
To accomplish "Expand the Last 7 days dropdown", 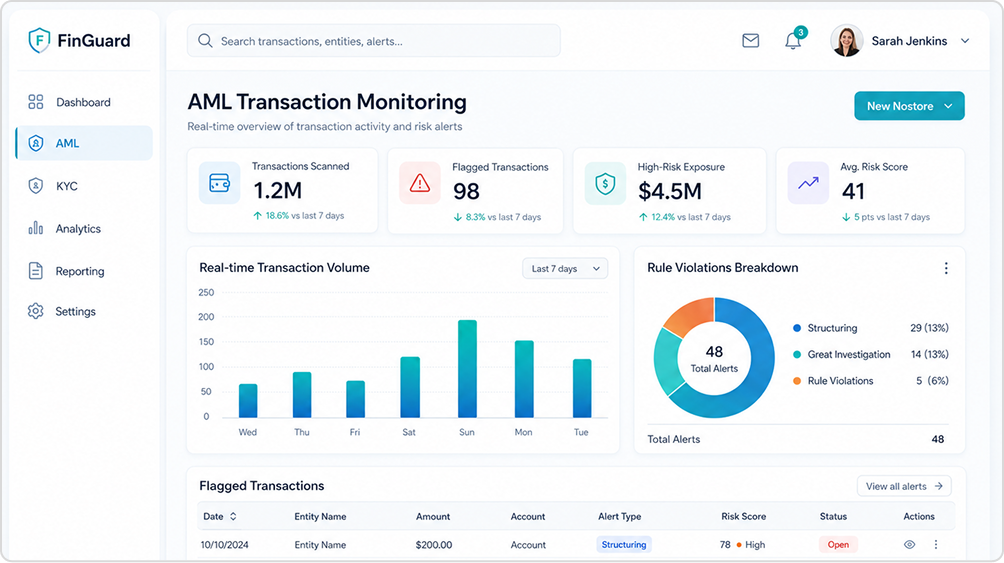I will pyautogui.click(x=565, y=268).
